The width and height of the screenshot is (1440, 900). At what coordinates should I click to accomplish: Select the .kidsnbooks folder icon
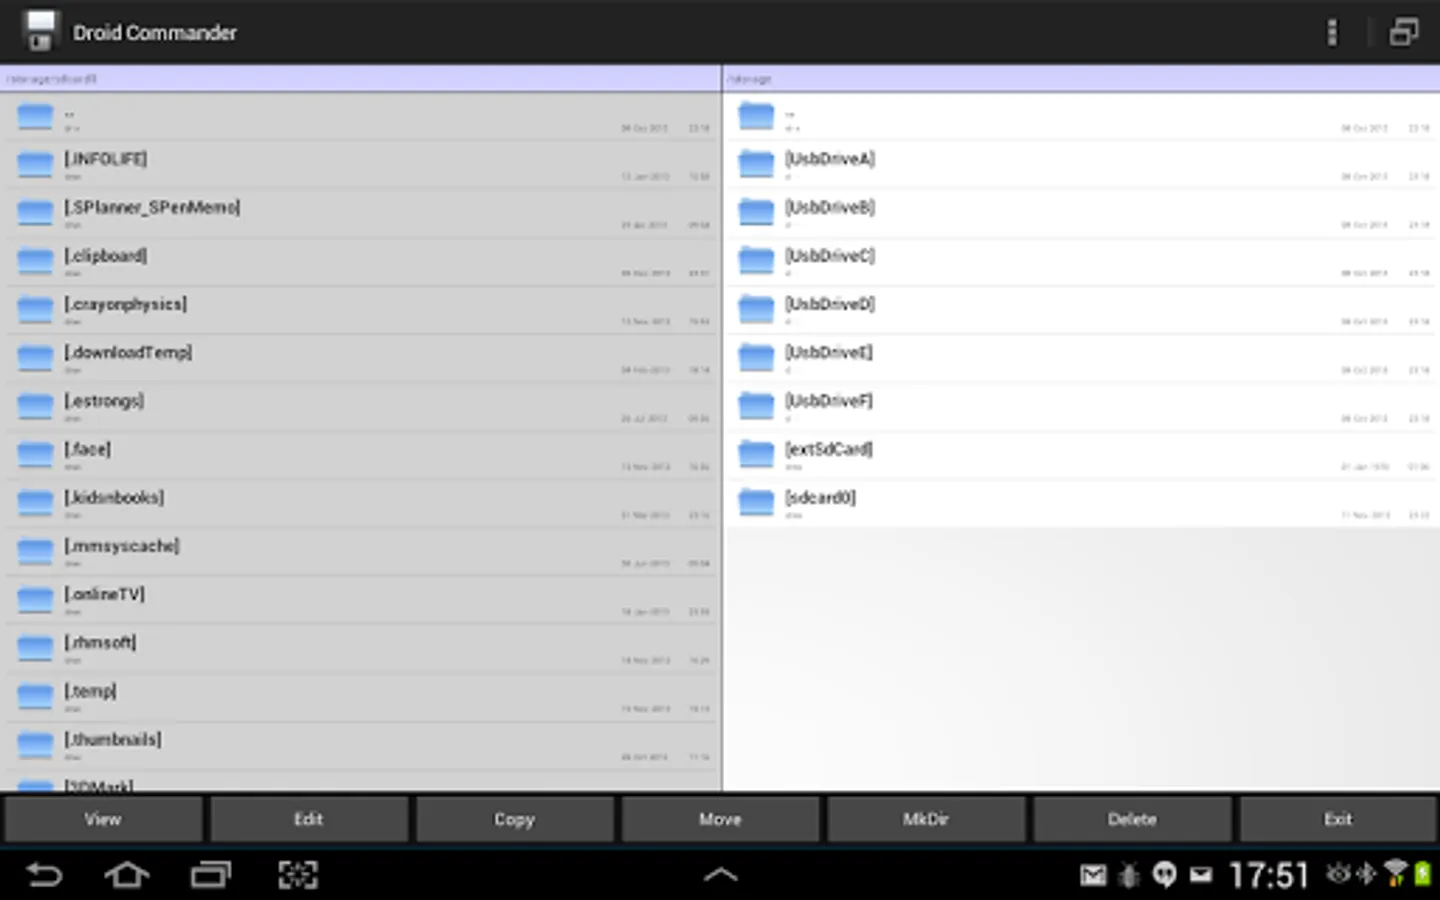35,502
